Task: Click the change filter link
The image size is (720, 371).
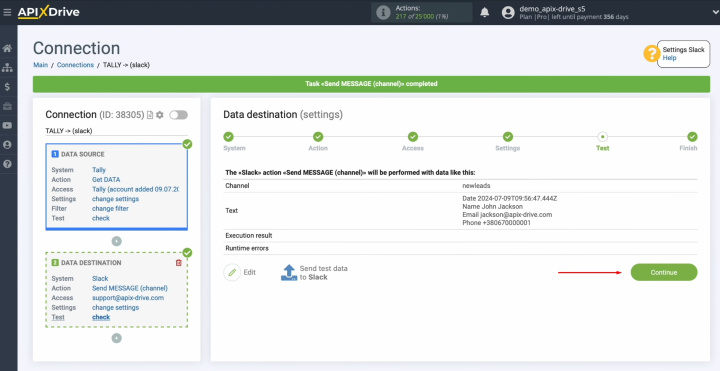Action: point(110,208)
